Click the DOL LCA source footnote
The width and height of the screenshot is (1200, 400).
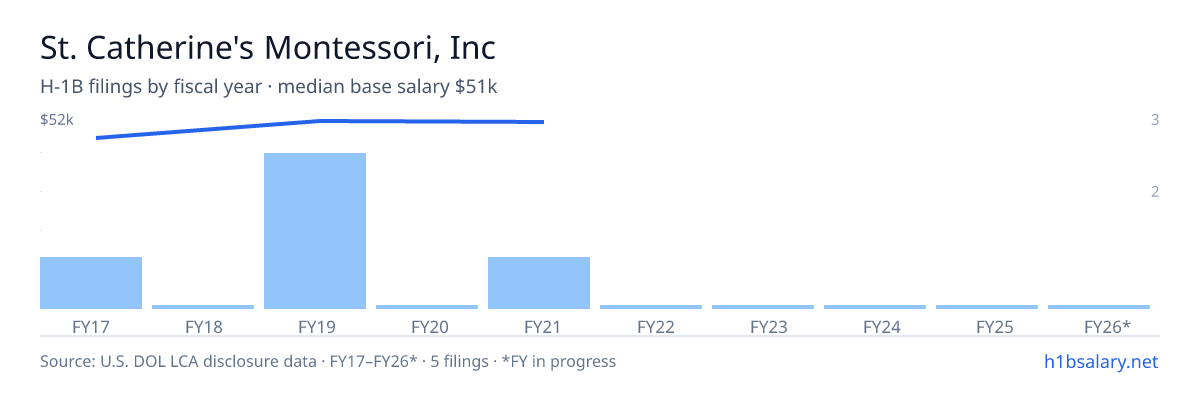click(328, 361)
